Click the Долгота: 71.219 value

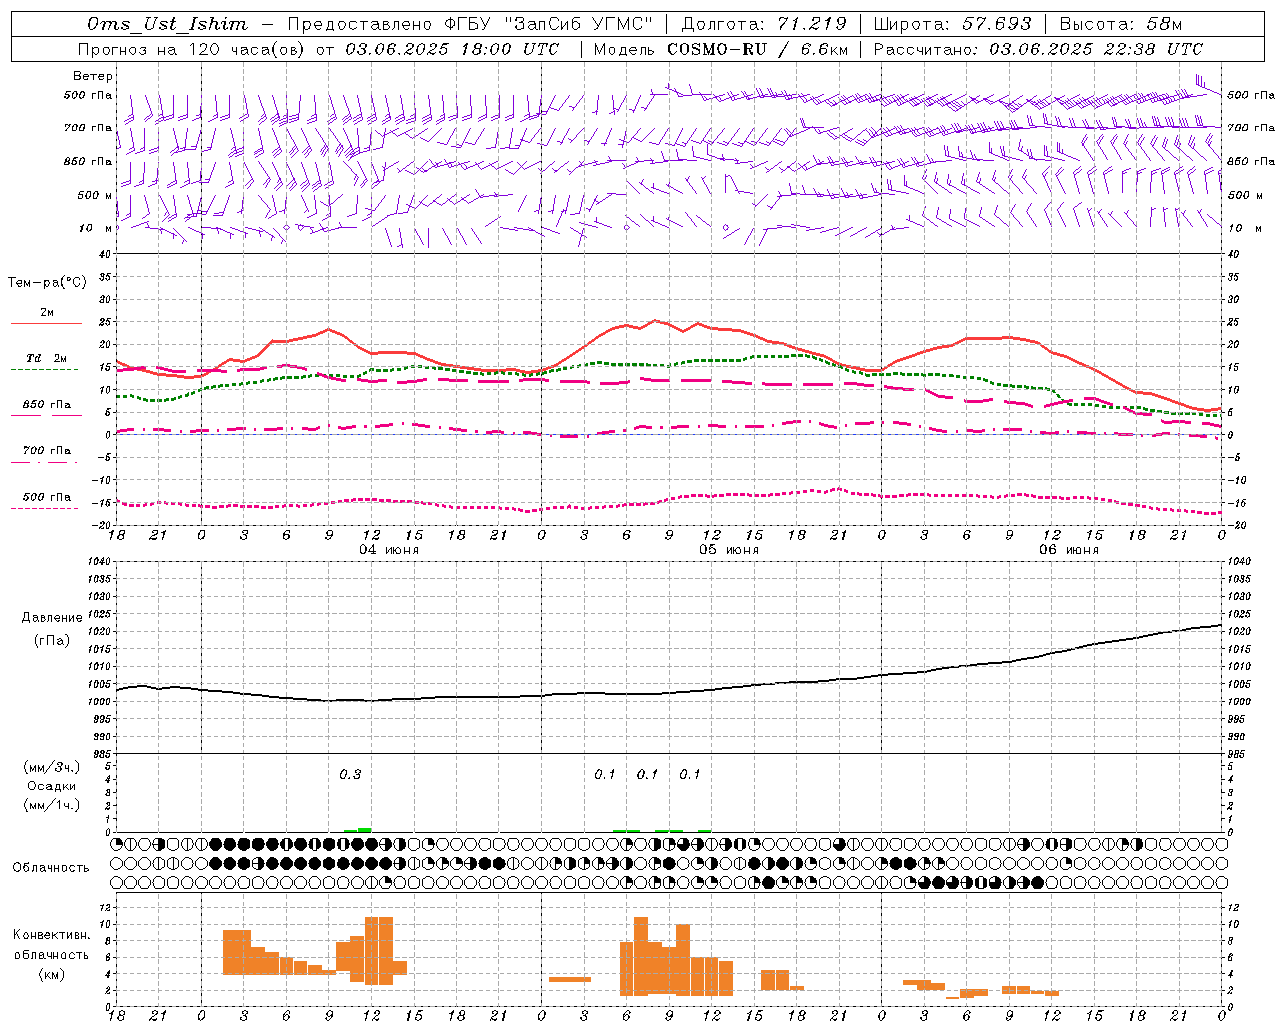(764, 24)
